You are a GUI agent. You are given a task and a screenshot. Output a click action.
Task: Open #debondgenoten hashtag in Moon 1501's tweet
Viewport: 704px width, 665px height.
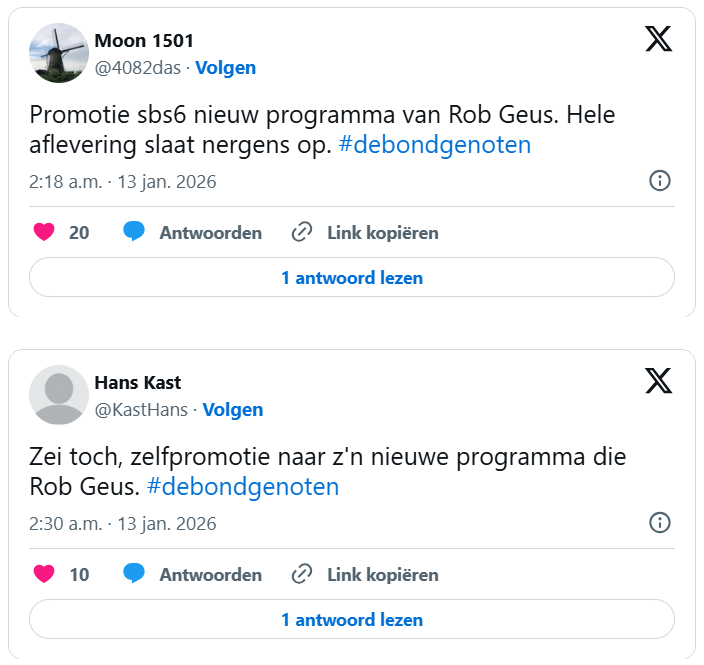tap(435, 145)
